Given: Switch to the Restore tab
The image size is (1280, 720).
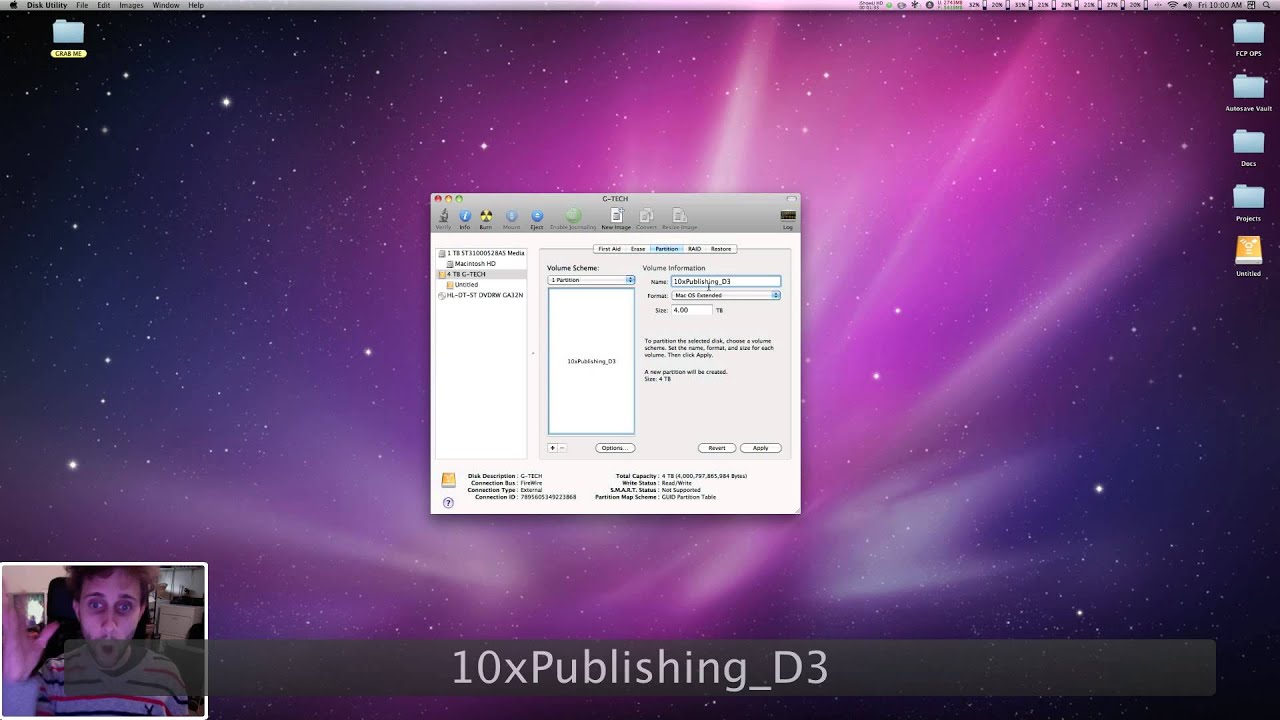Looking at the screenshot, I should (721, 249).
